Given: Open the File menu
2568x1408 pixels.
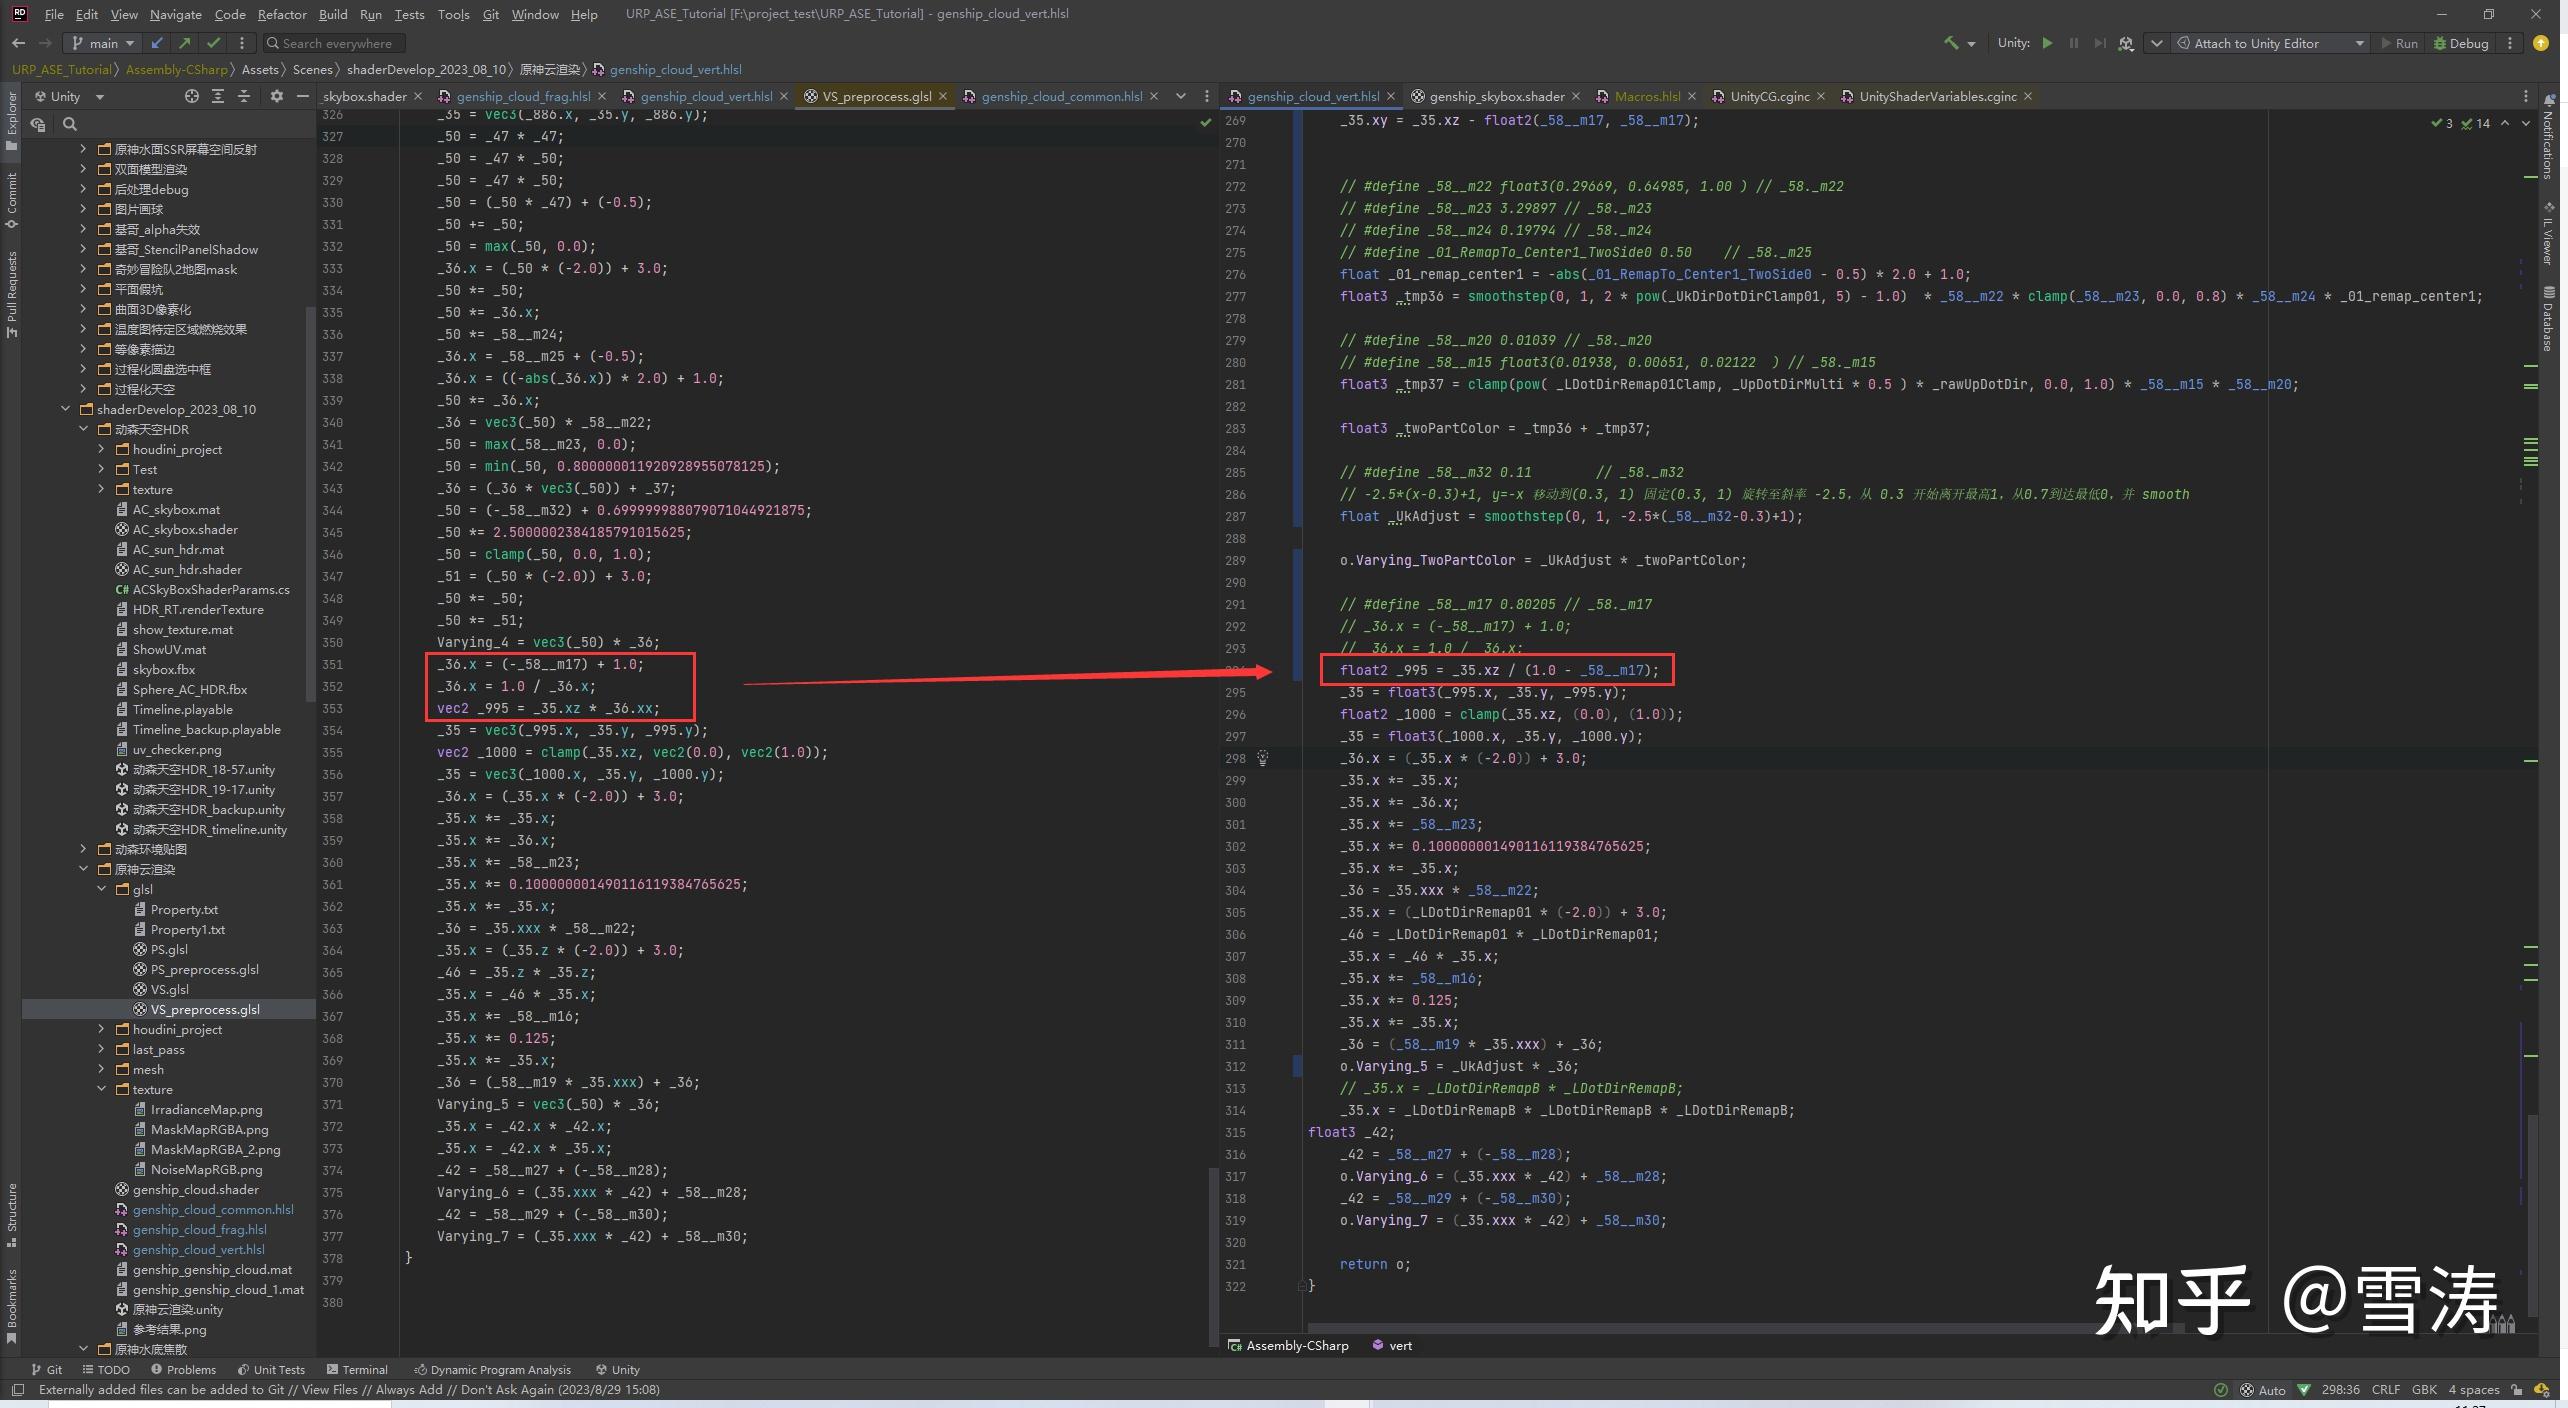Looking at the screenshot, I should [54, 14].
